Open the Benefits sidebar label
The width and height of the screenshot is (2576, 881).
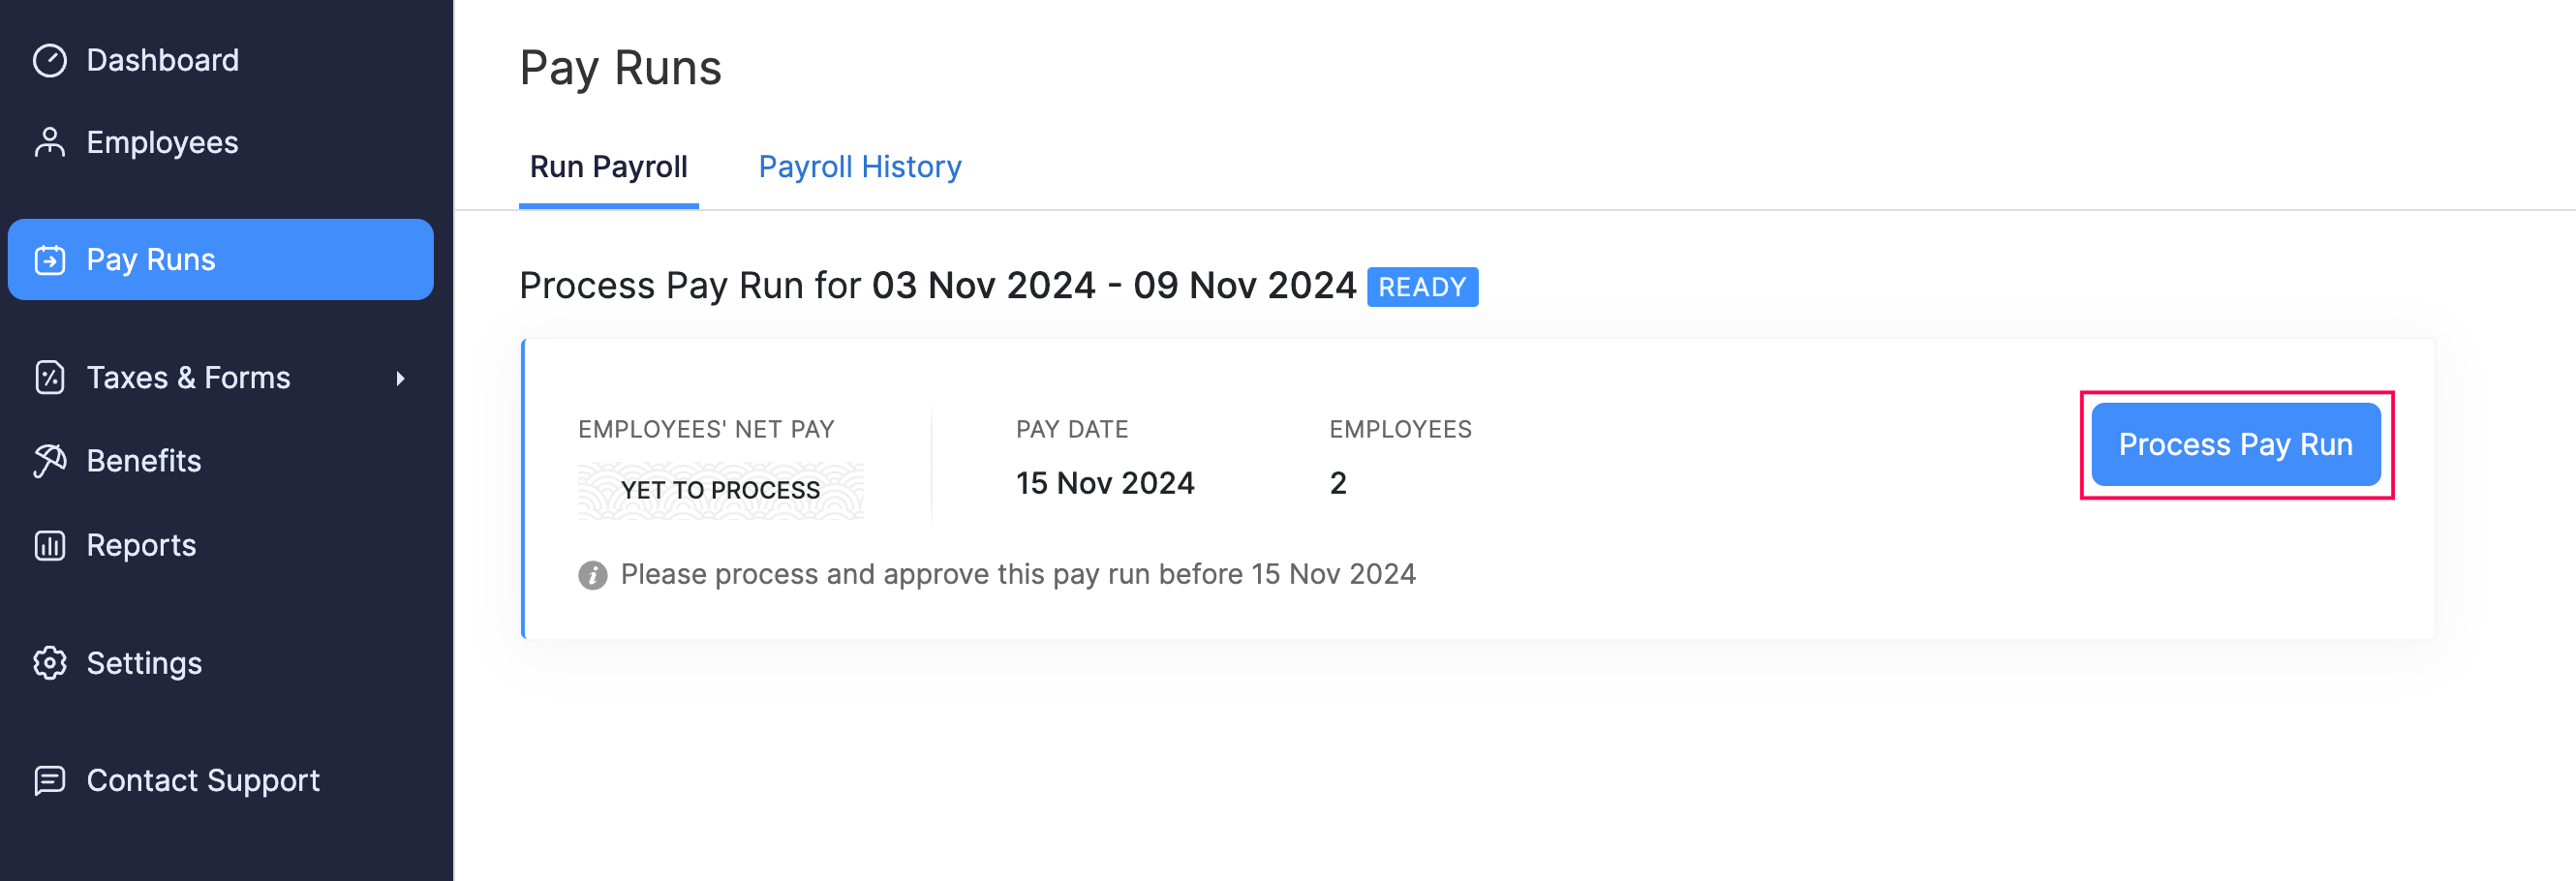[144, 461]
